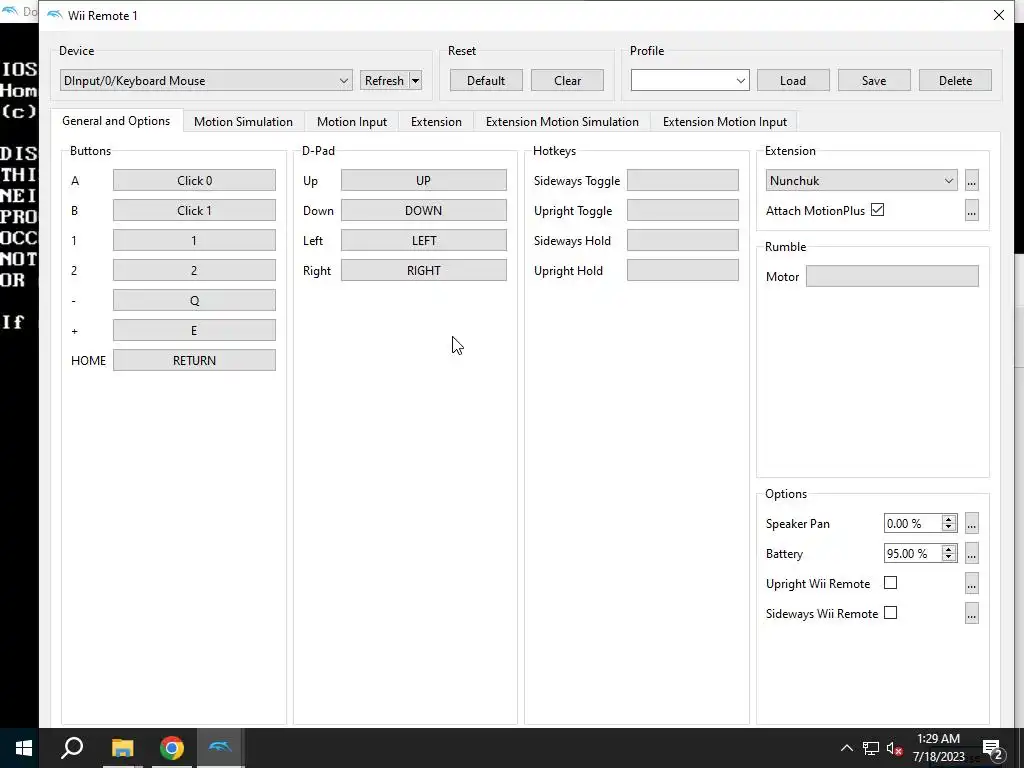Rebind the plus button mapping E
This screenshot has width=1024, height=768.
point(194,330)
